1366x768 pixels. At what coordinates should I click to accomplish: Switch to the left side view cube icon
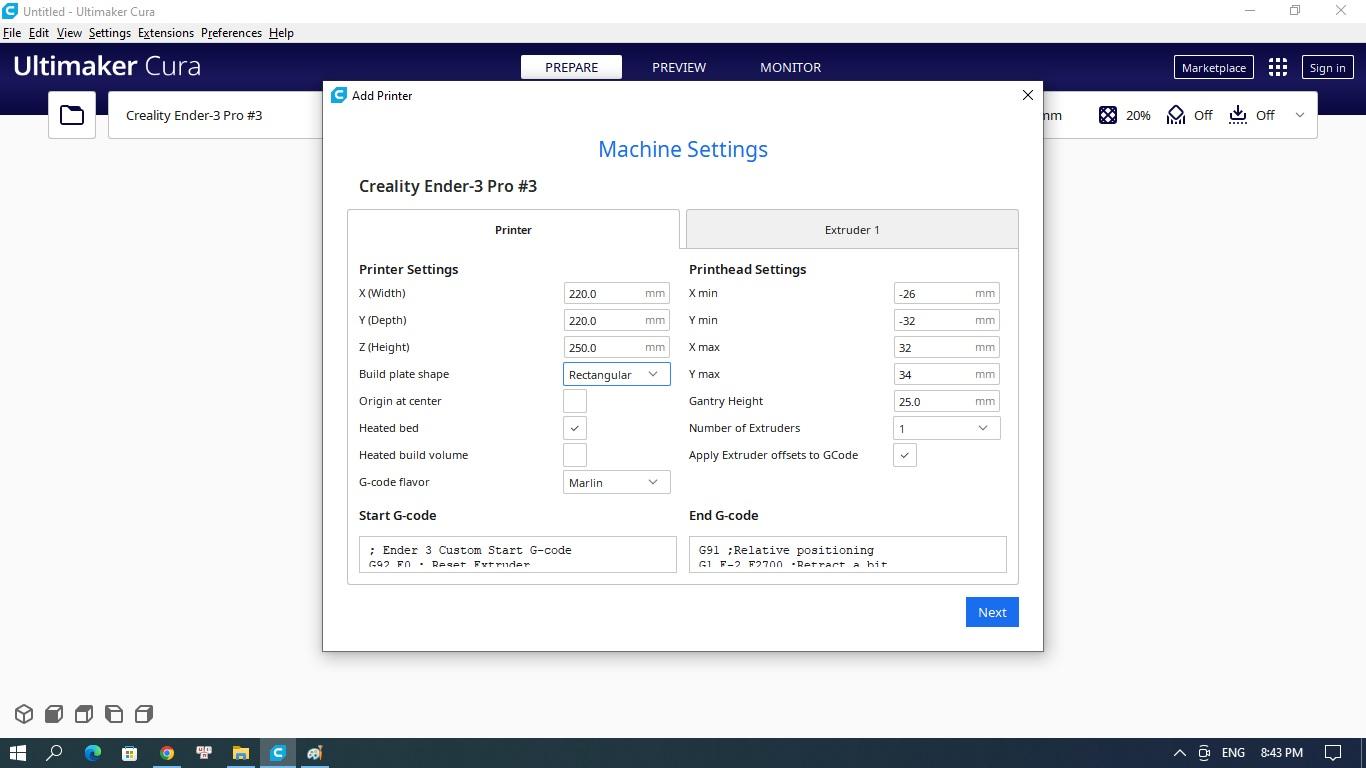(x=114, y=714)
